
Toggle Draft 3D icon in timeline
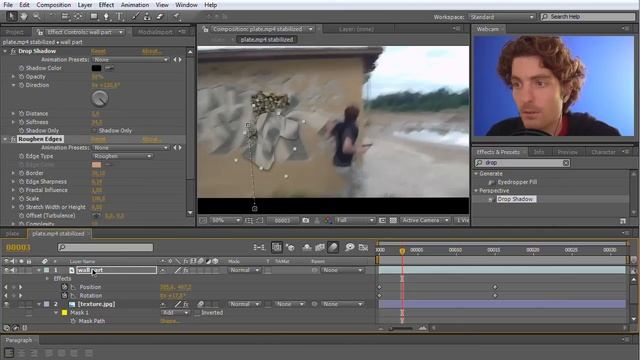click(290, 247)
